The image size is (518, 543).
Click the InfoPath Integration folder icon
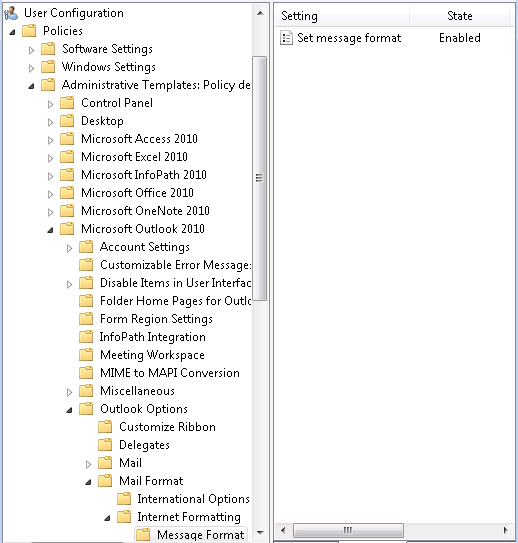coord(86,337)
